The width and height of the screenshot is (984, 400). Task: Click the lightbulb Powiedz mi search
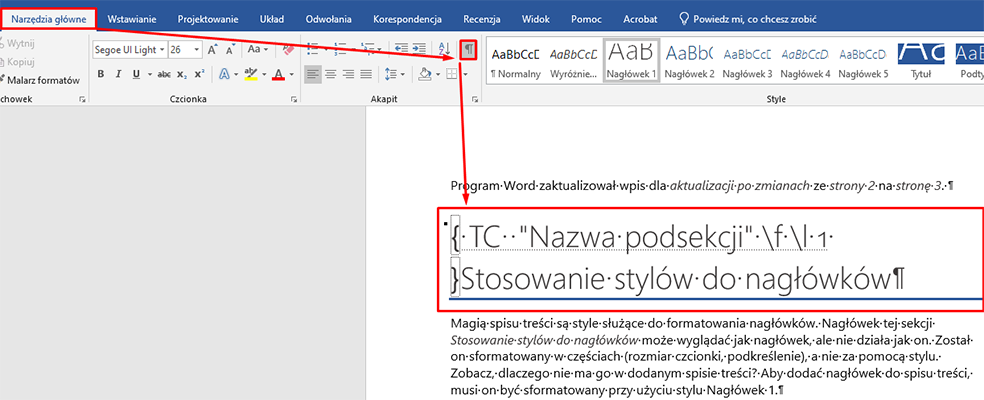749,19
